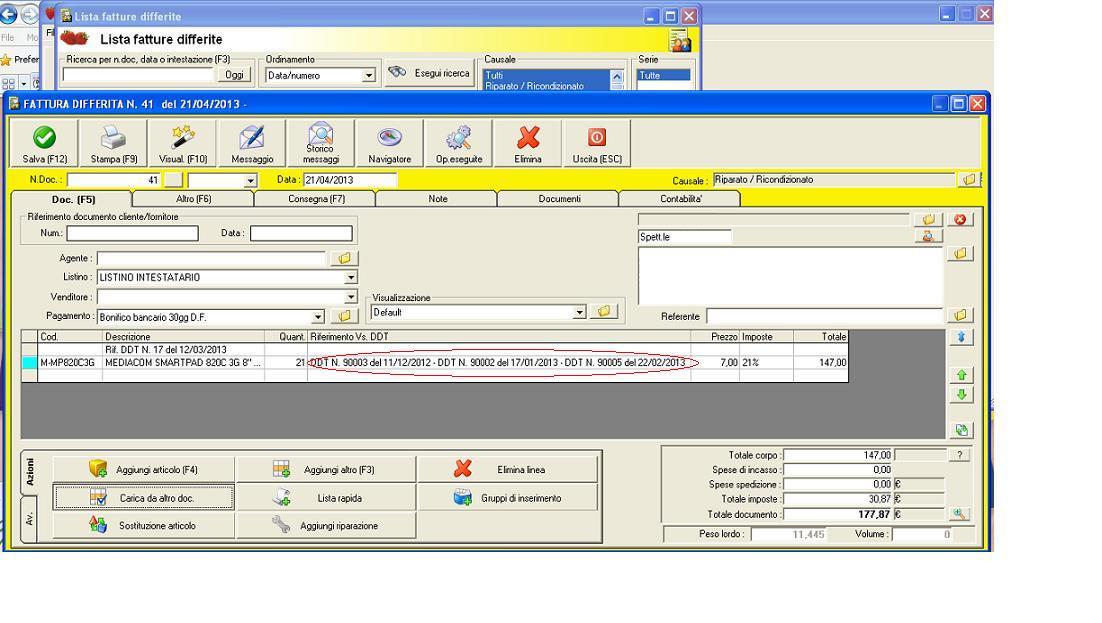1102x623 pixels.
Task: Switch to the Contabilita' tab
Action: [x=680, y=199]
